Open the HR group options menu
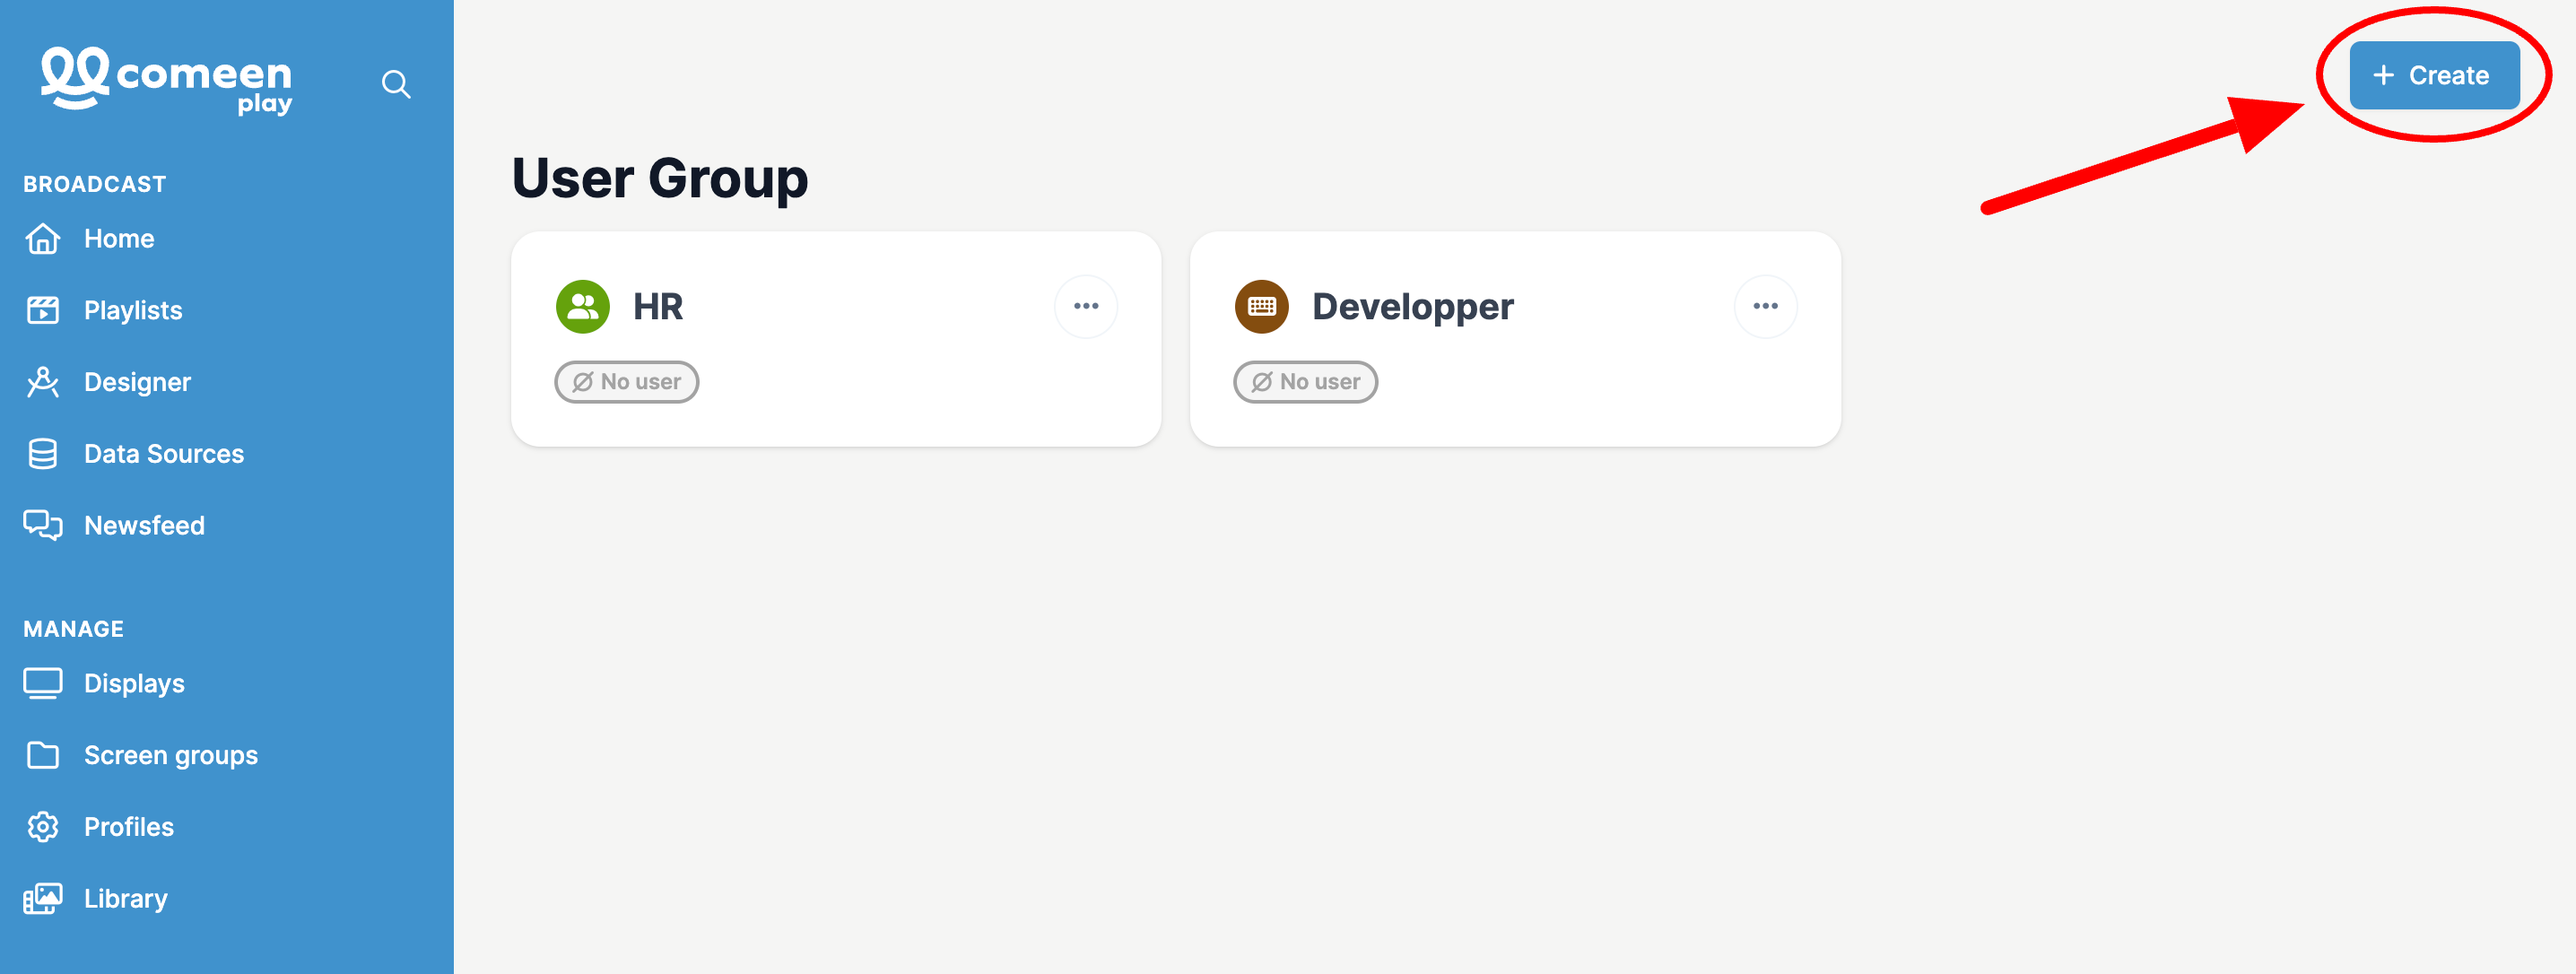 (x=1086, y=306)
